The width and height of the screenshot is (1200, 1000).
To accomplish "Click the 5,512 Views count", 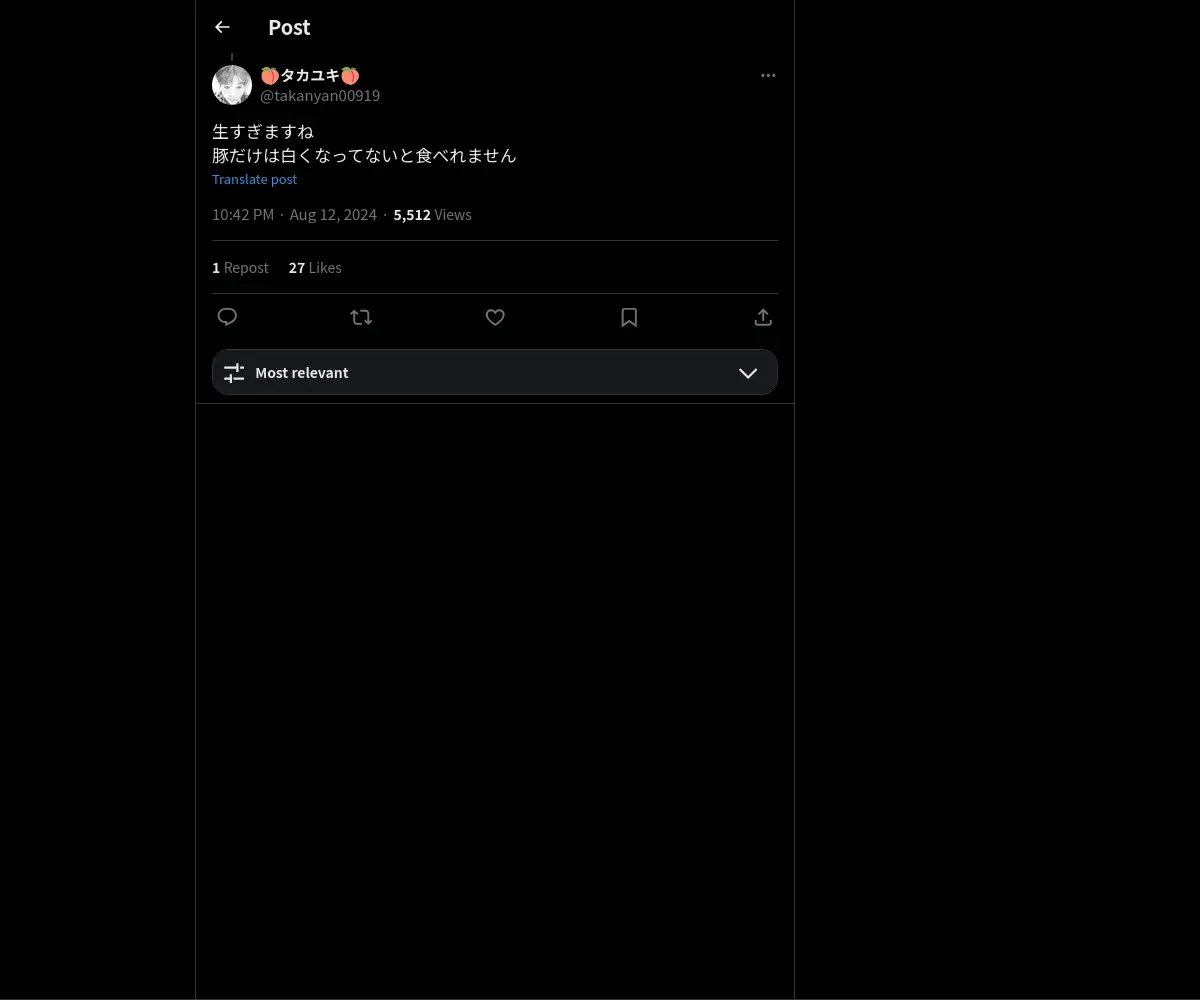I will (x=432, y=215).
